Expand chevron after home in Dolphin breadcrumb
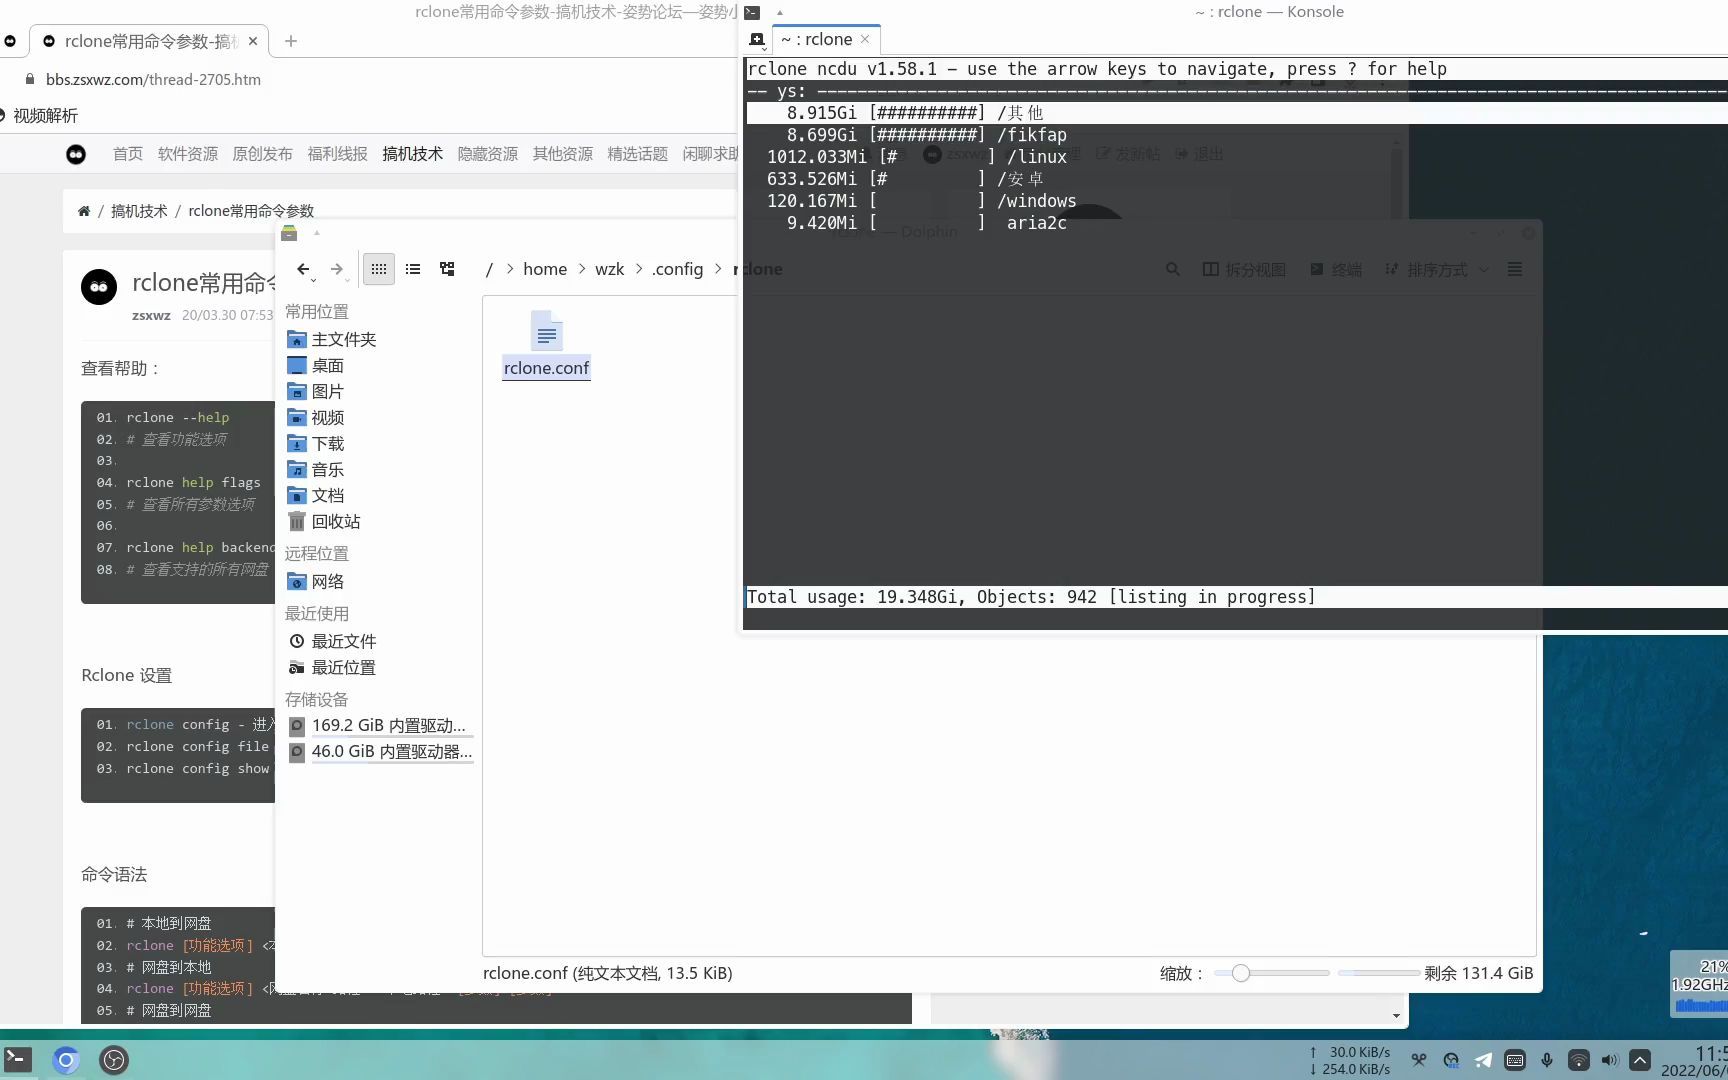1728x1080 pixels. (x=581, y=269)
